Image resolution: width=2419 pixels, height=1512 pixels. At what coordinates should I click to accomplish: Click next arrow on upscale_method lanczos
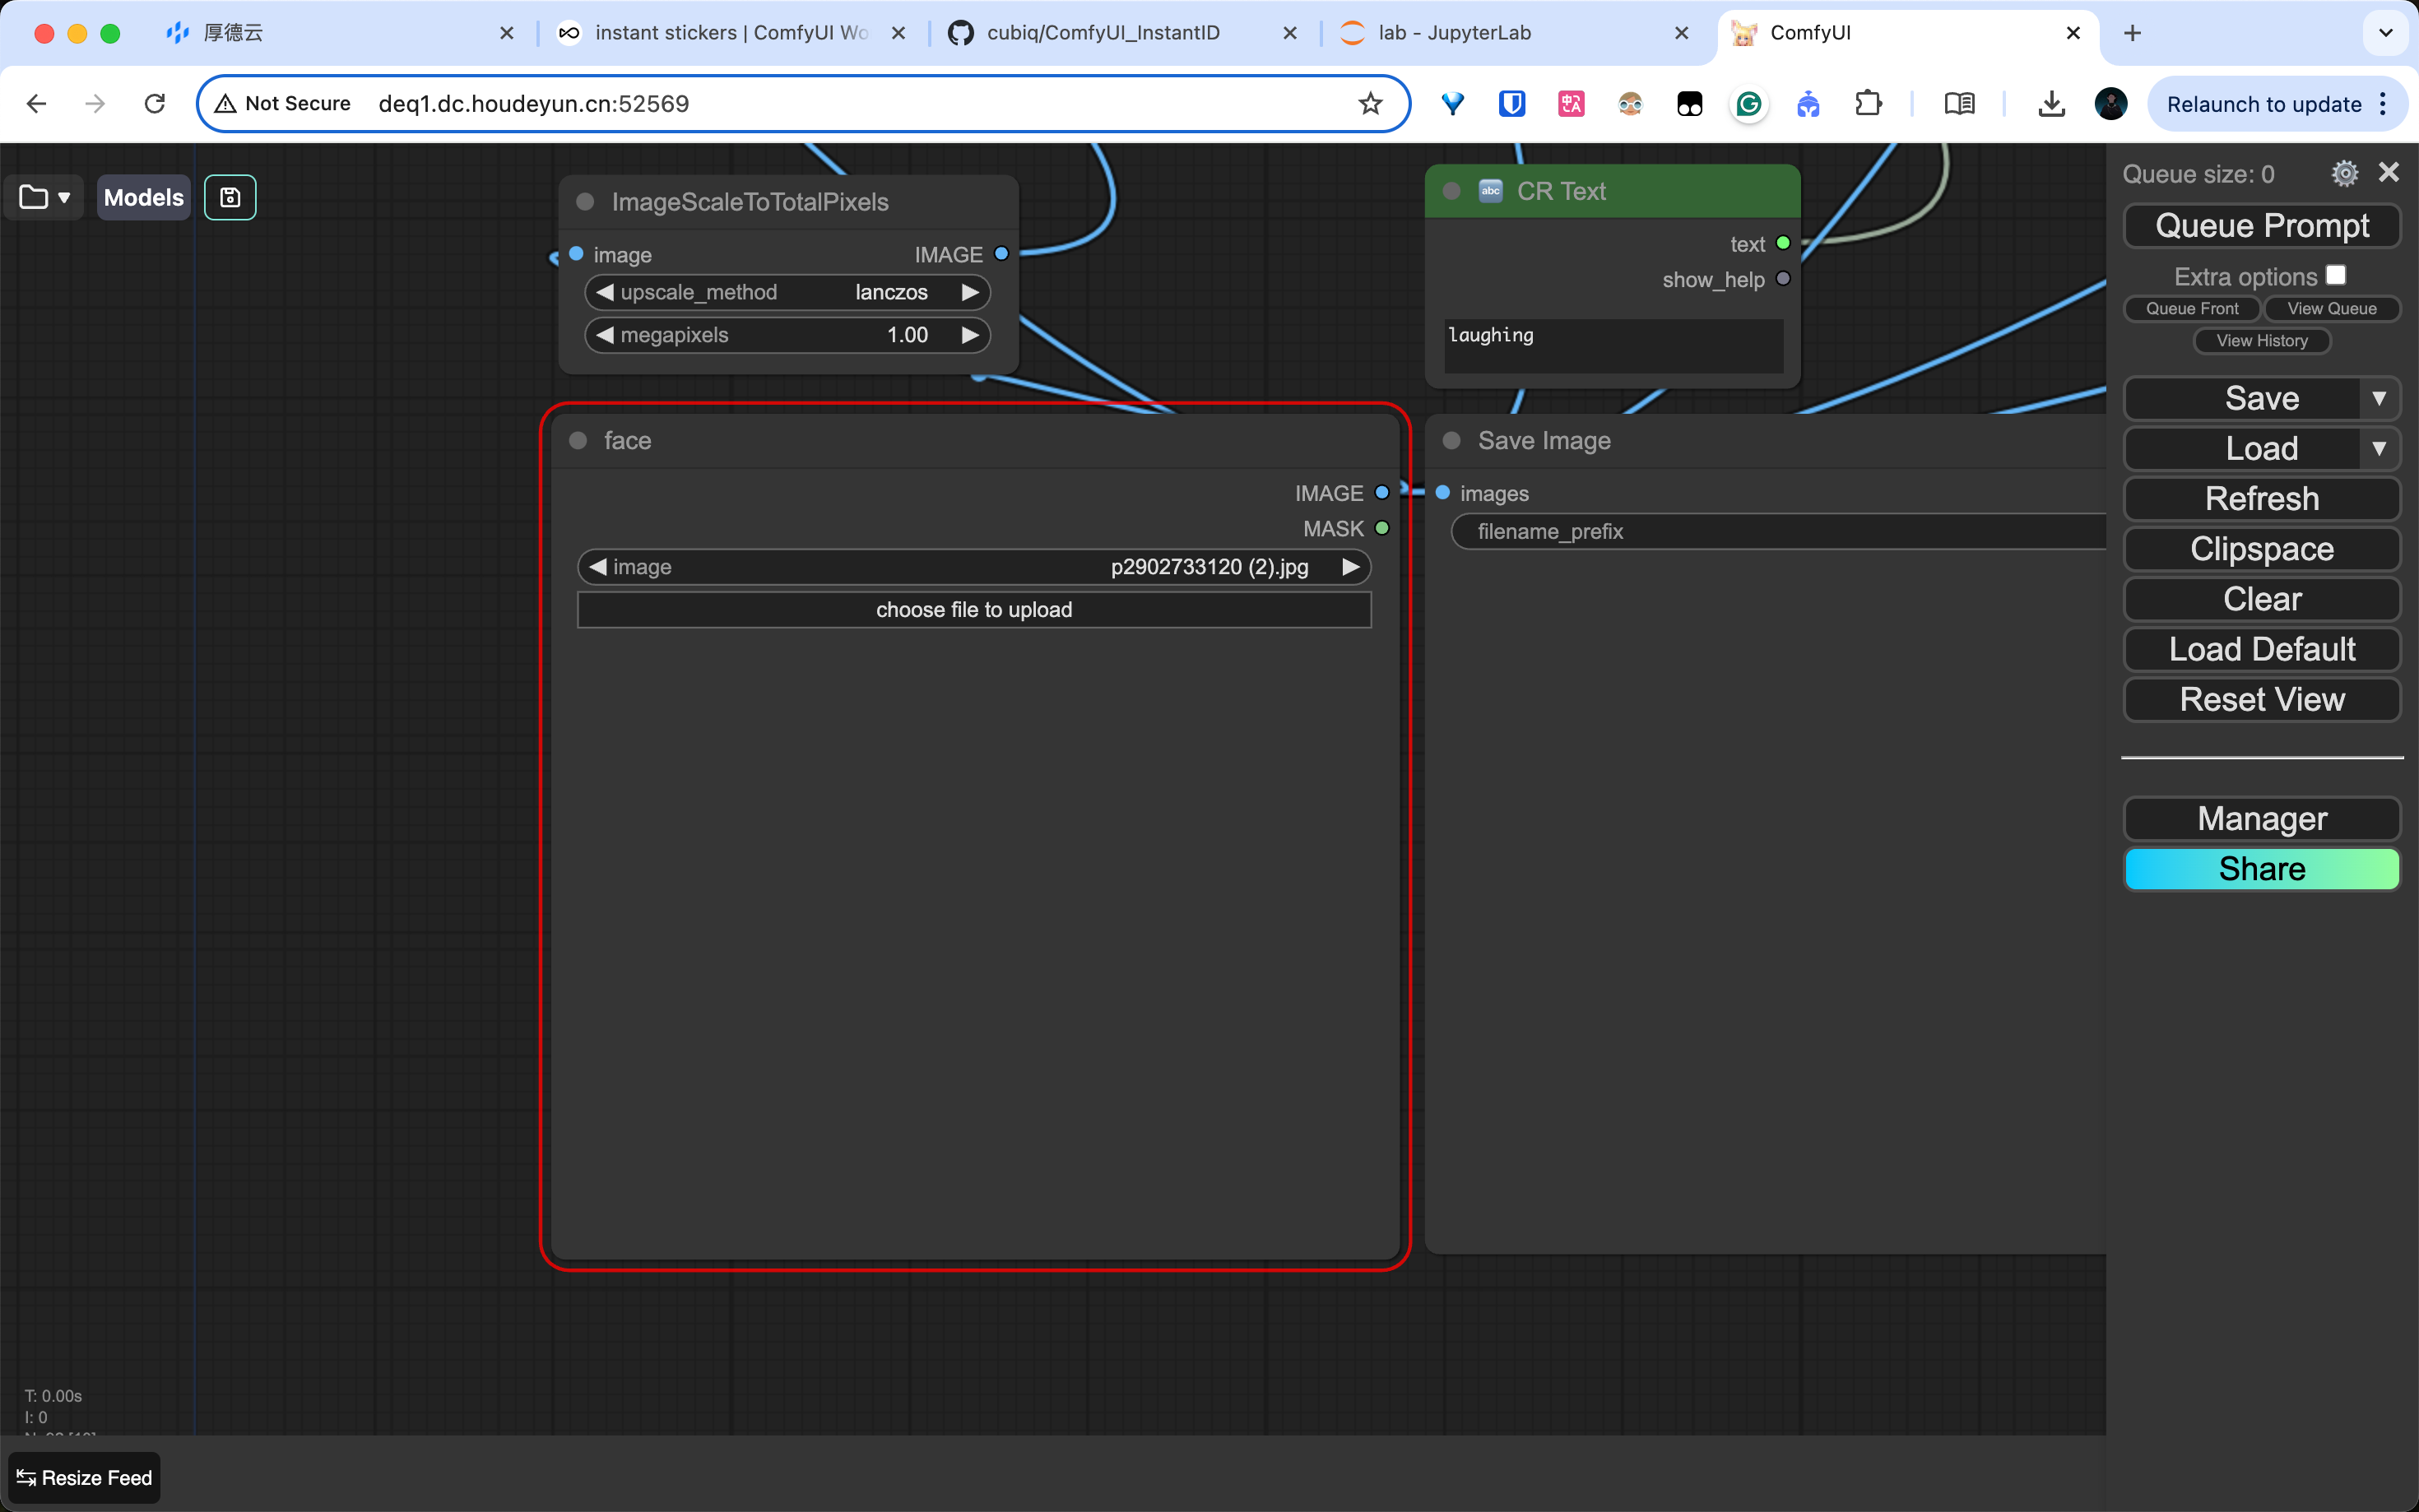pyautogui.click(x=969, y=292)
